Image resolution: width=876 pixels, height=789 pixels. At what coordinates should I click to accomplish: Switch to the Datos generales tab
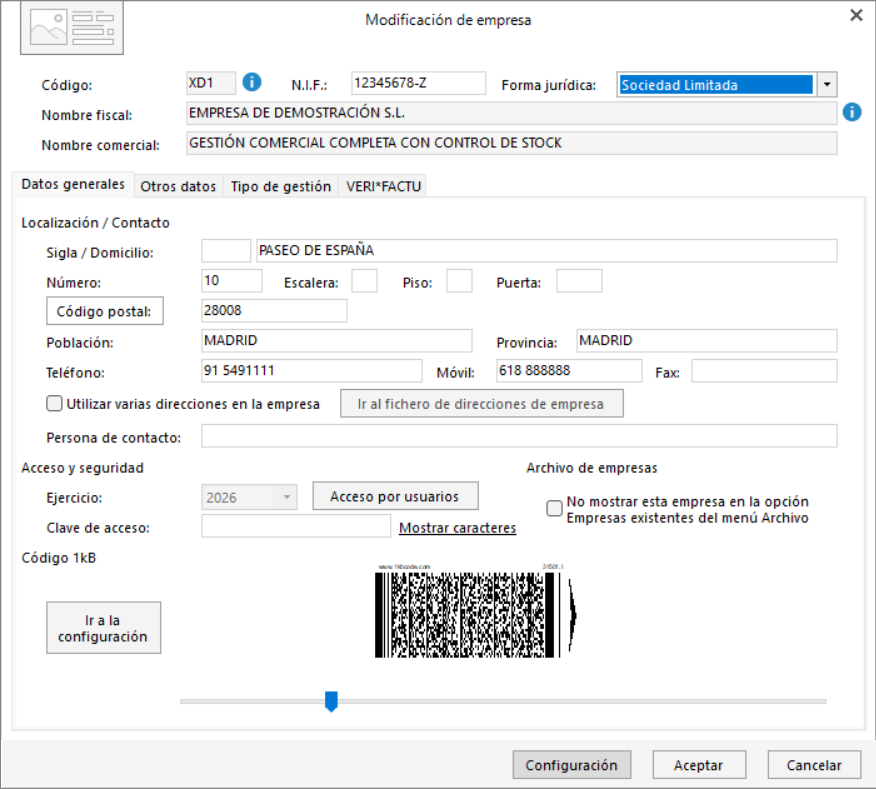point(73,184)
